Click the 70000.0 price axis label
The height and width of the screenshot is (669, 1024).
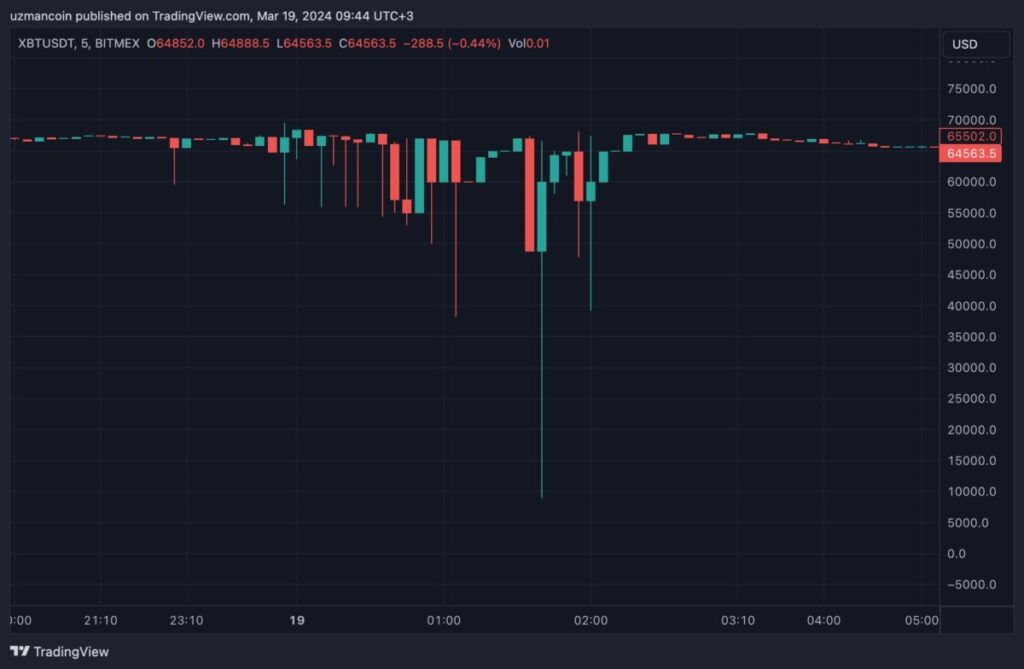(x=971, y=119)
